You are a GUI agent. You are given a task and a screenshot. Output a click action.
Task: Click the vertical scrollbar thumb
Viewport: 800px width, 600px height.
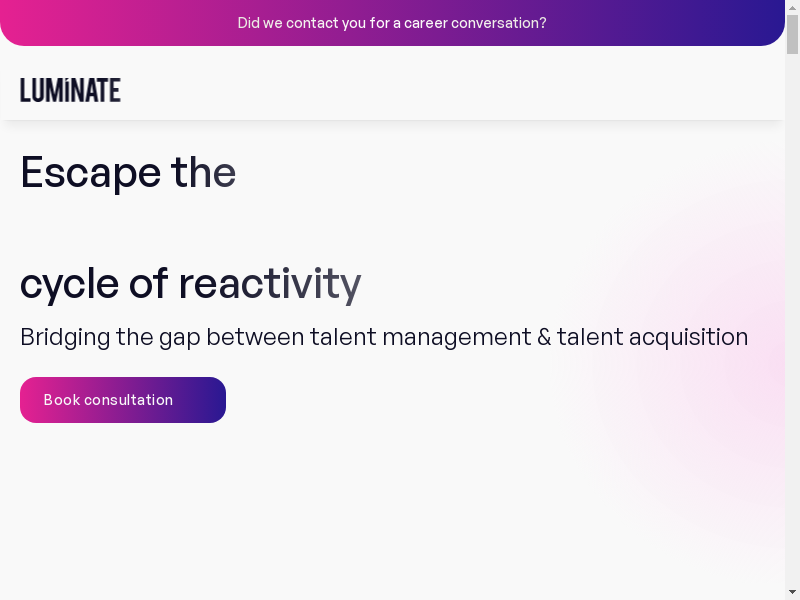(792, 33)
